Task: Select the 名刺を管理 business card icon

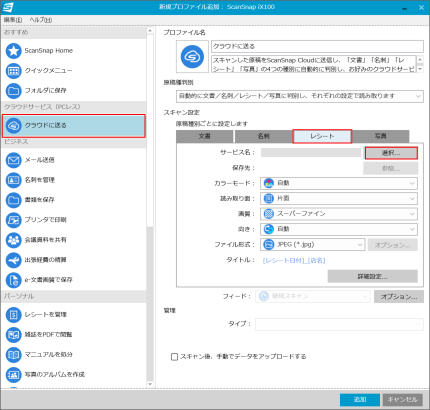Action: 14,180
